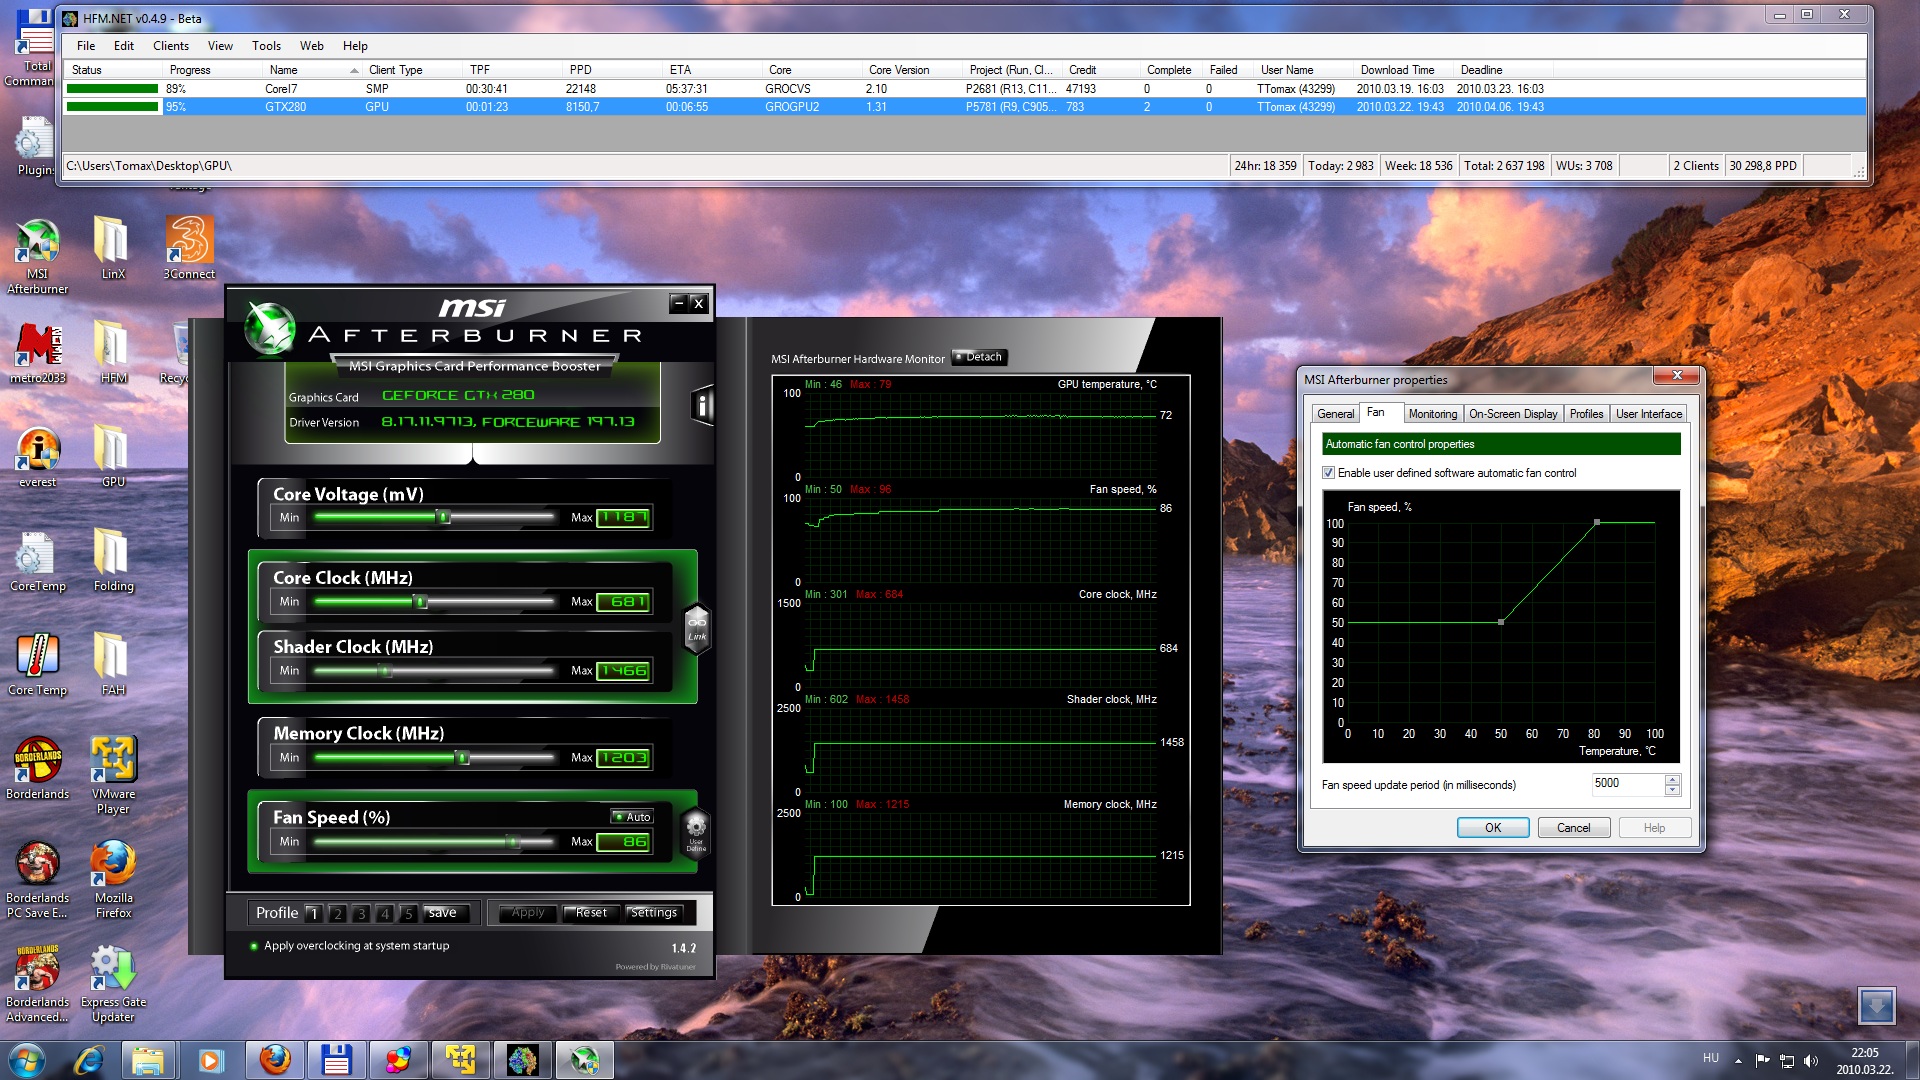Open On-Screen Display tab
The image size is (1920, 1080).
pos(1513,414)
